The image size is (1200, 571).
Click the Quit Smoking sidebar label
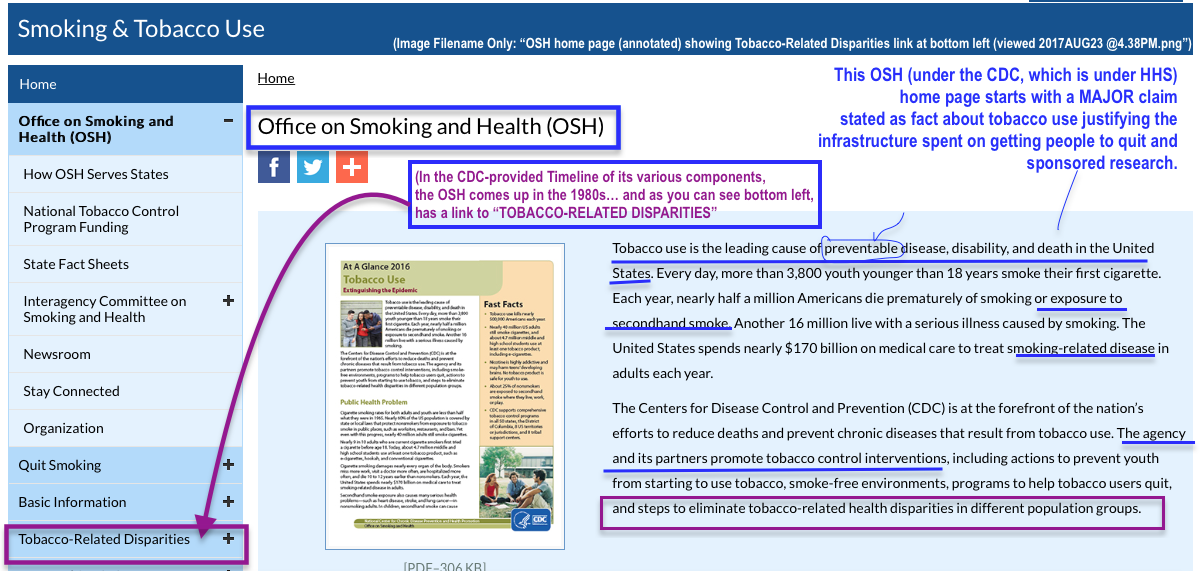(60, 465)
